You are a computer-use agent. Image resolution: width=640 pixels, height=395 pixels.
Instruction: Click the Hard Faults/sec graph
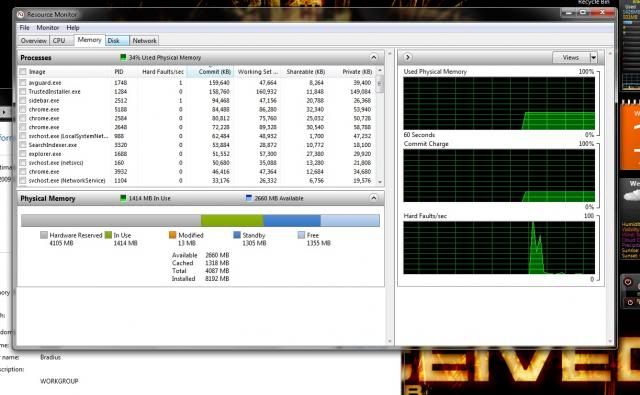click(499, 248)
